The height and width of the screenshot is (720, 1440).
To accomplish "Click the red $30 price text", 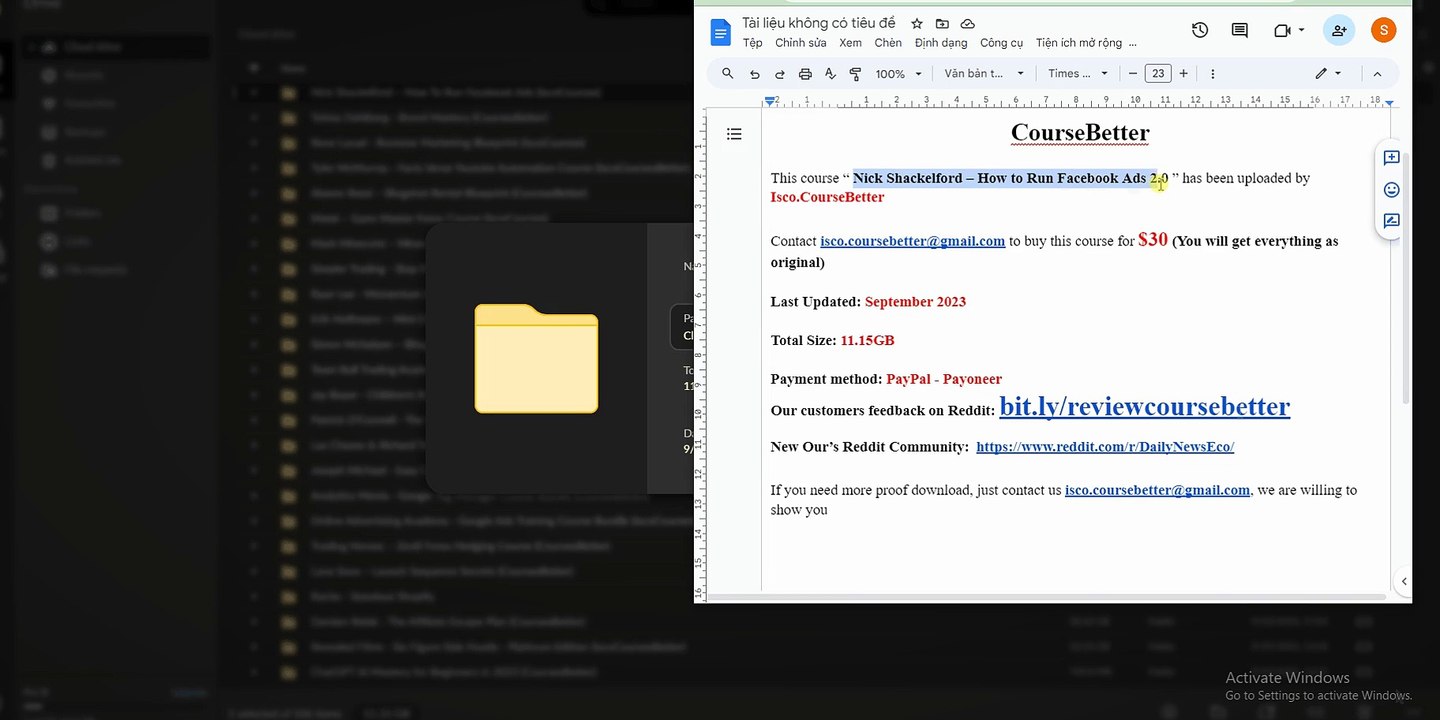I will [1153, 239].
